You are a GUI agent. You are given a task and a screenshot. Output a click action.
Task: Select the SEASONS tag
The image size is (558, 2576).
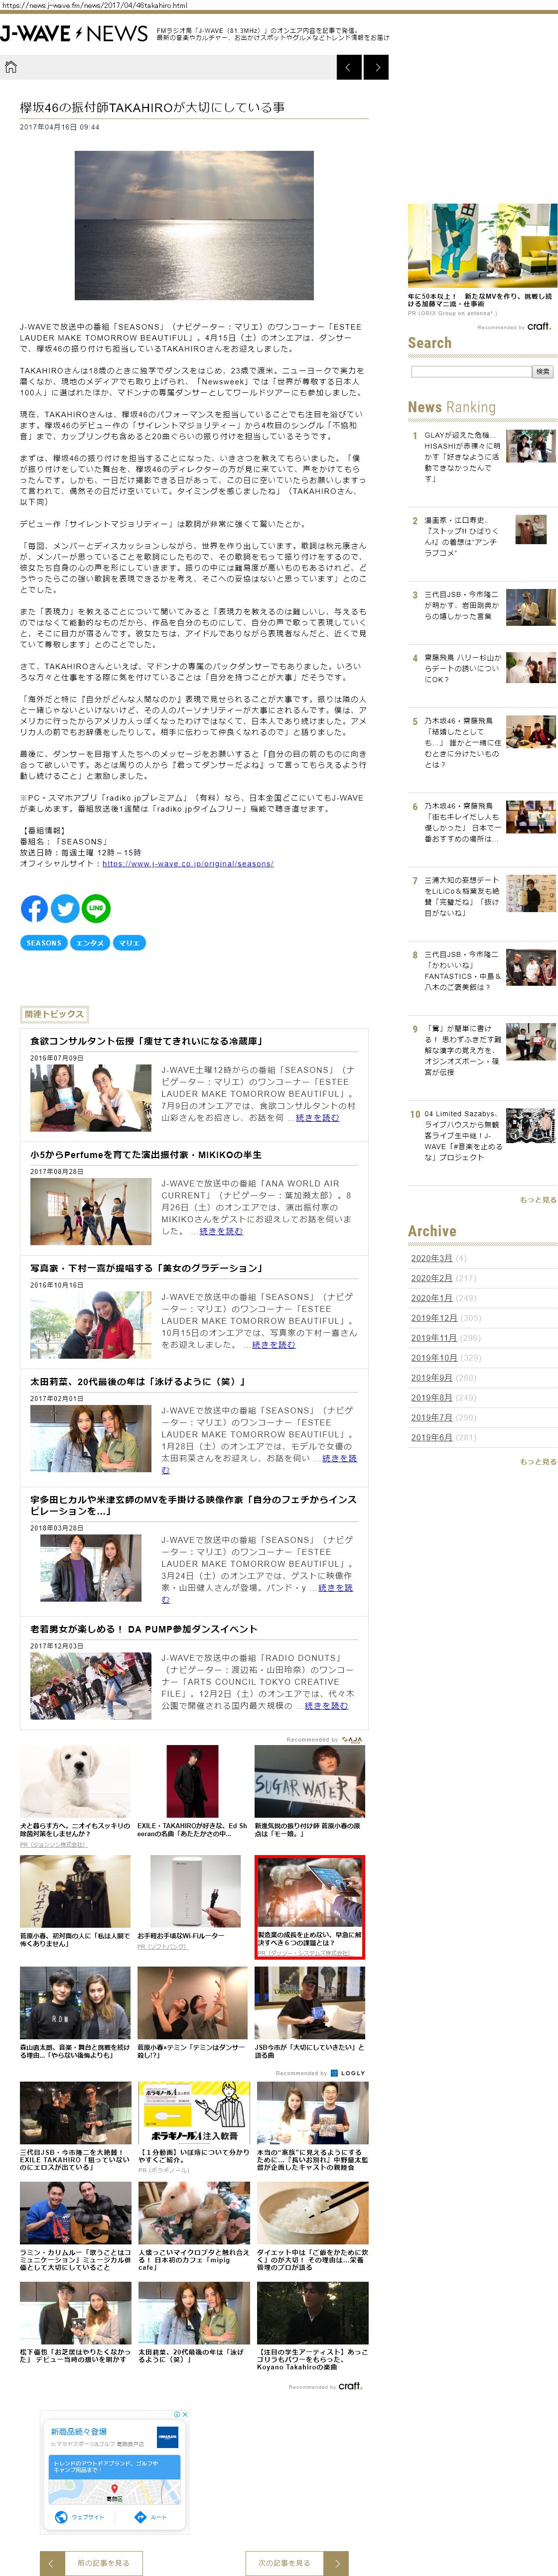(x=44, y=943)
